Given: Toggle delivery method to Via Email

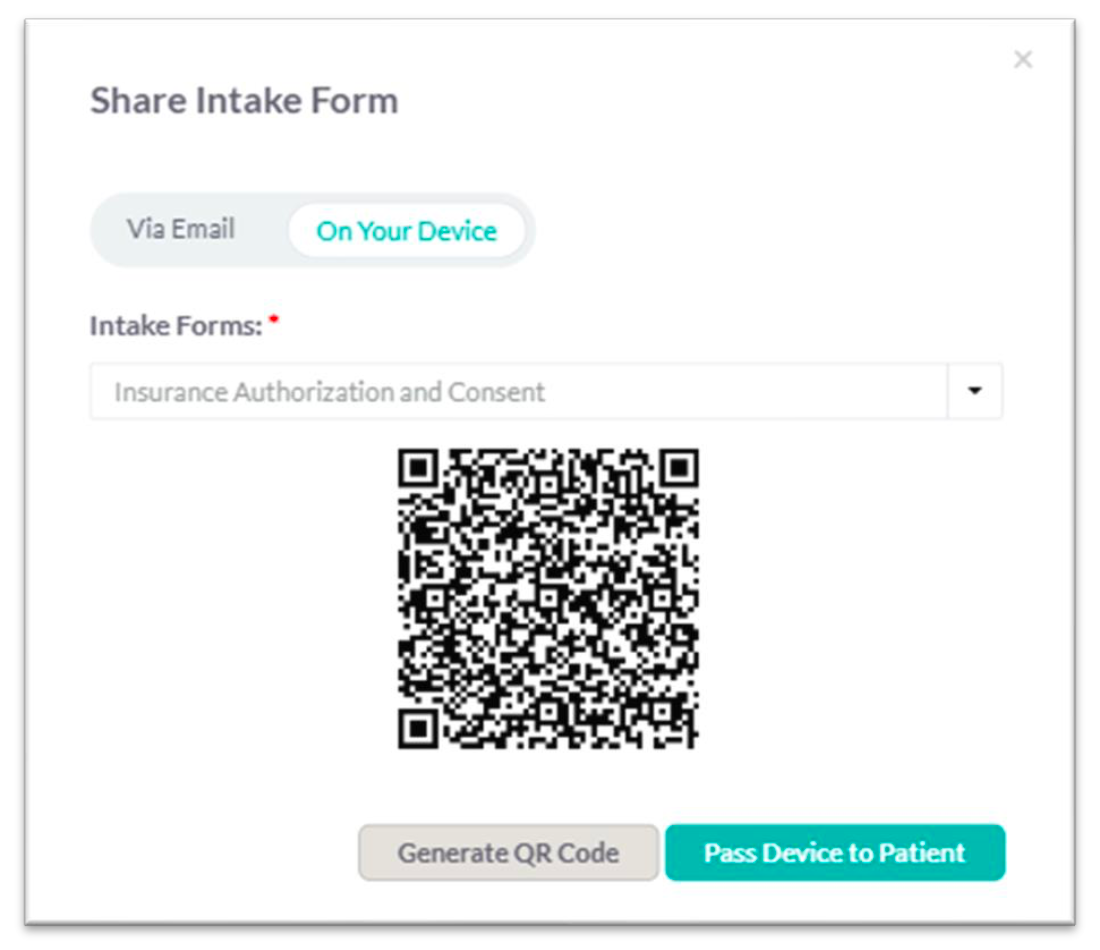Looking at the screenshot, I should click(180, 229).
